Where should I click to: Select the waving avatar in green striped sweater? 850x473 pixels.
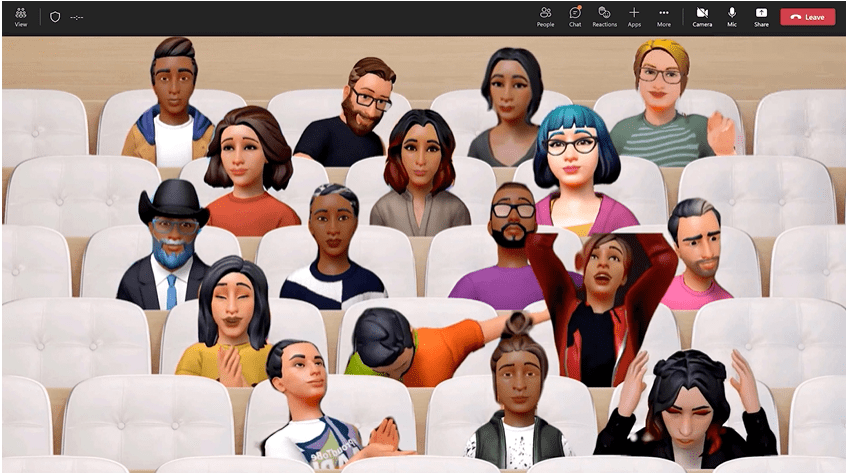point(665,105)
